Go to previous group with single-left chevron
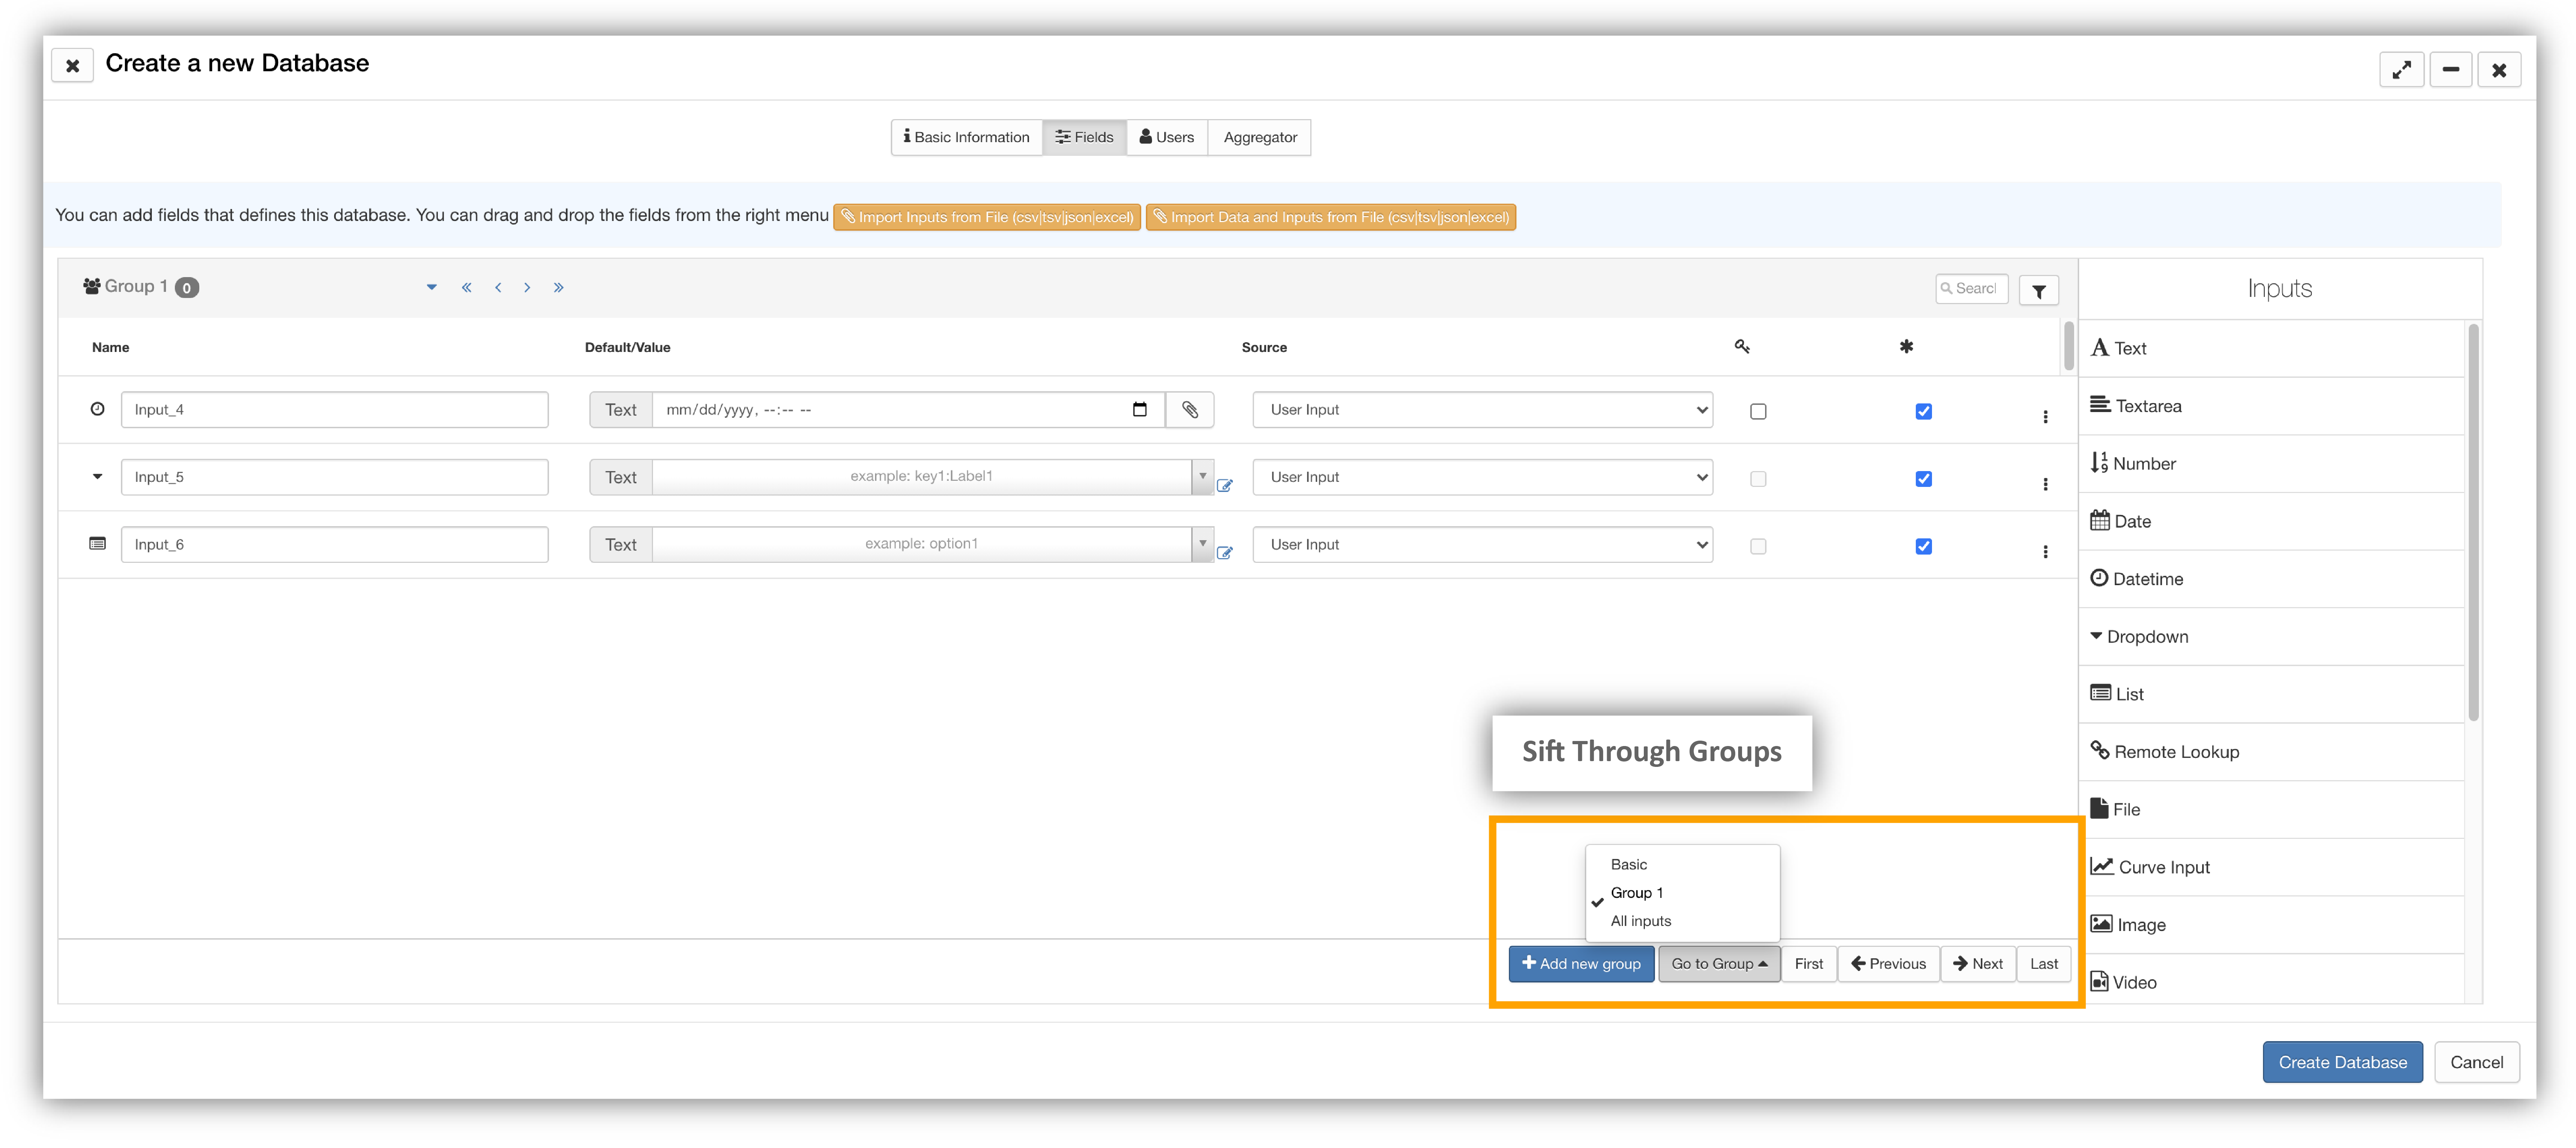This screenshot has height=1148, width=2576. tap(498, 288)
